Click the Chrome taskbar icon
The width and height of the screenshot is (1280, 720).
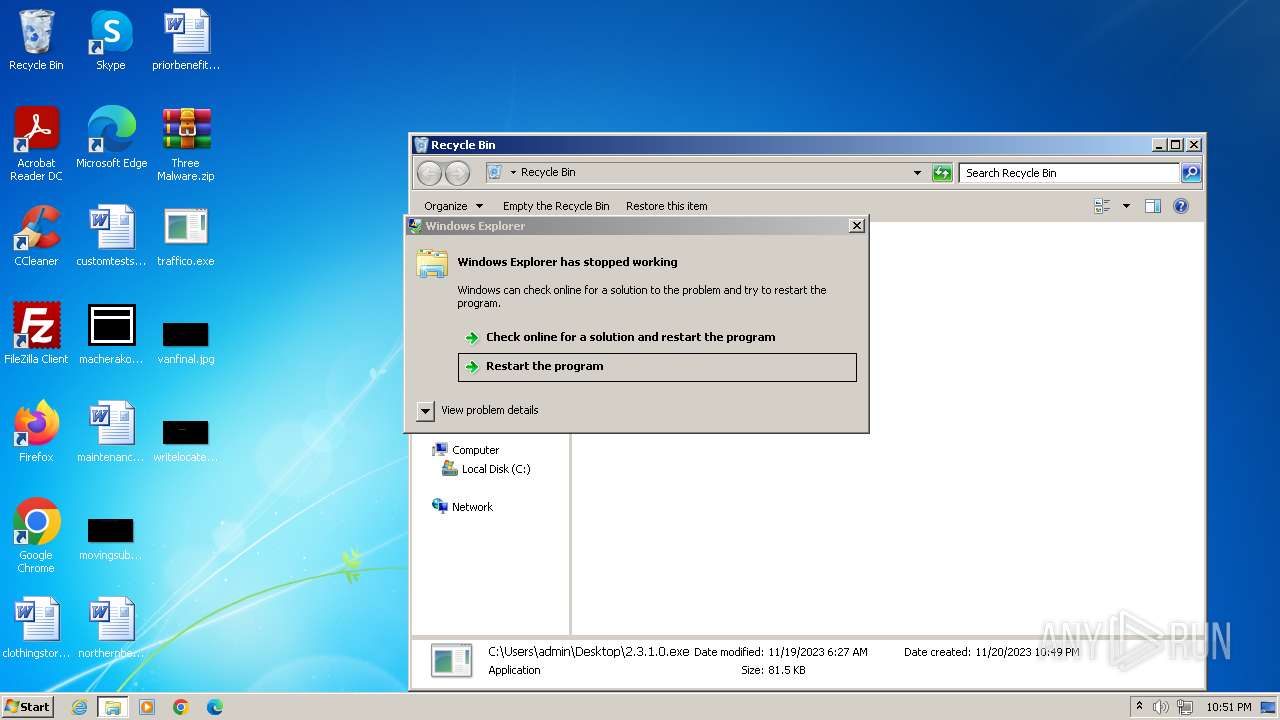tap(181, 707)
